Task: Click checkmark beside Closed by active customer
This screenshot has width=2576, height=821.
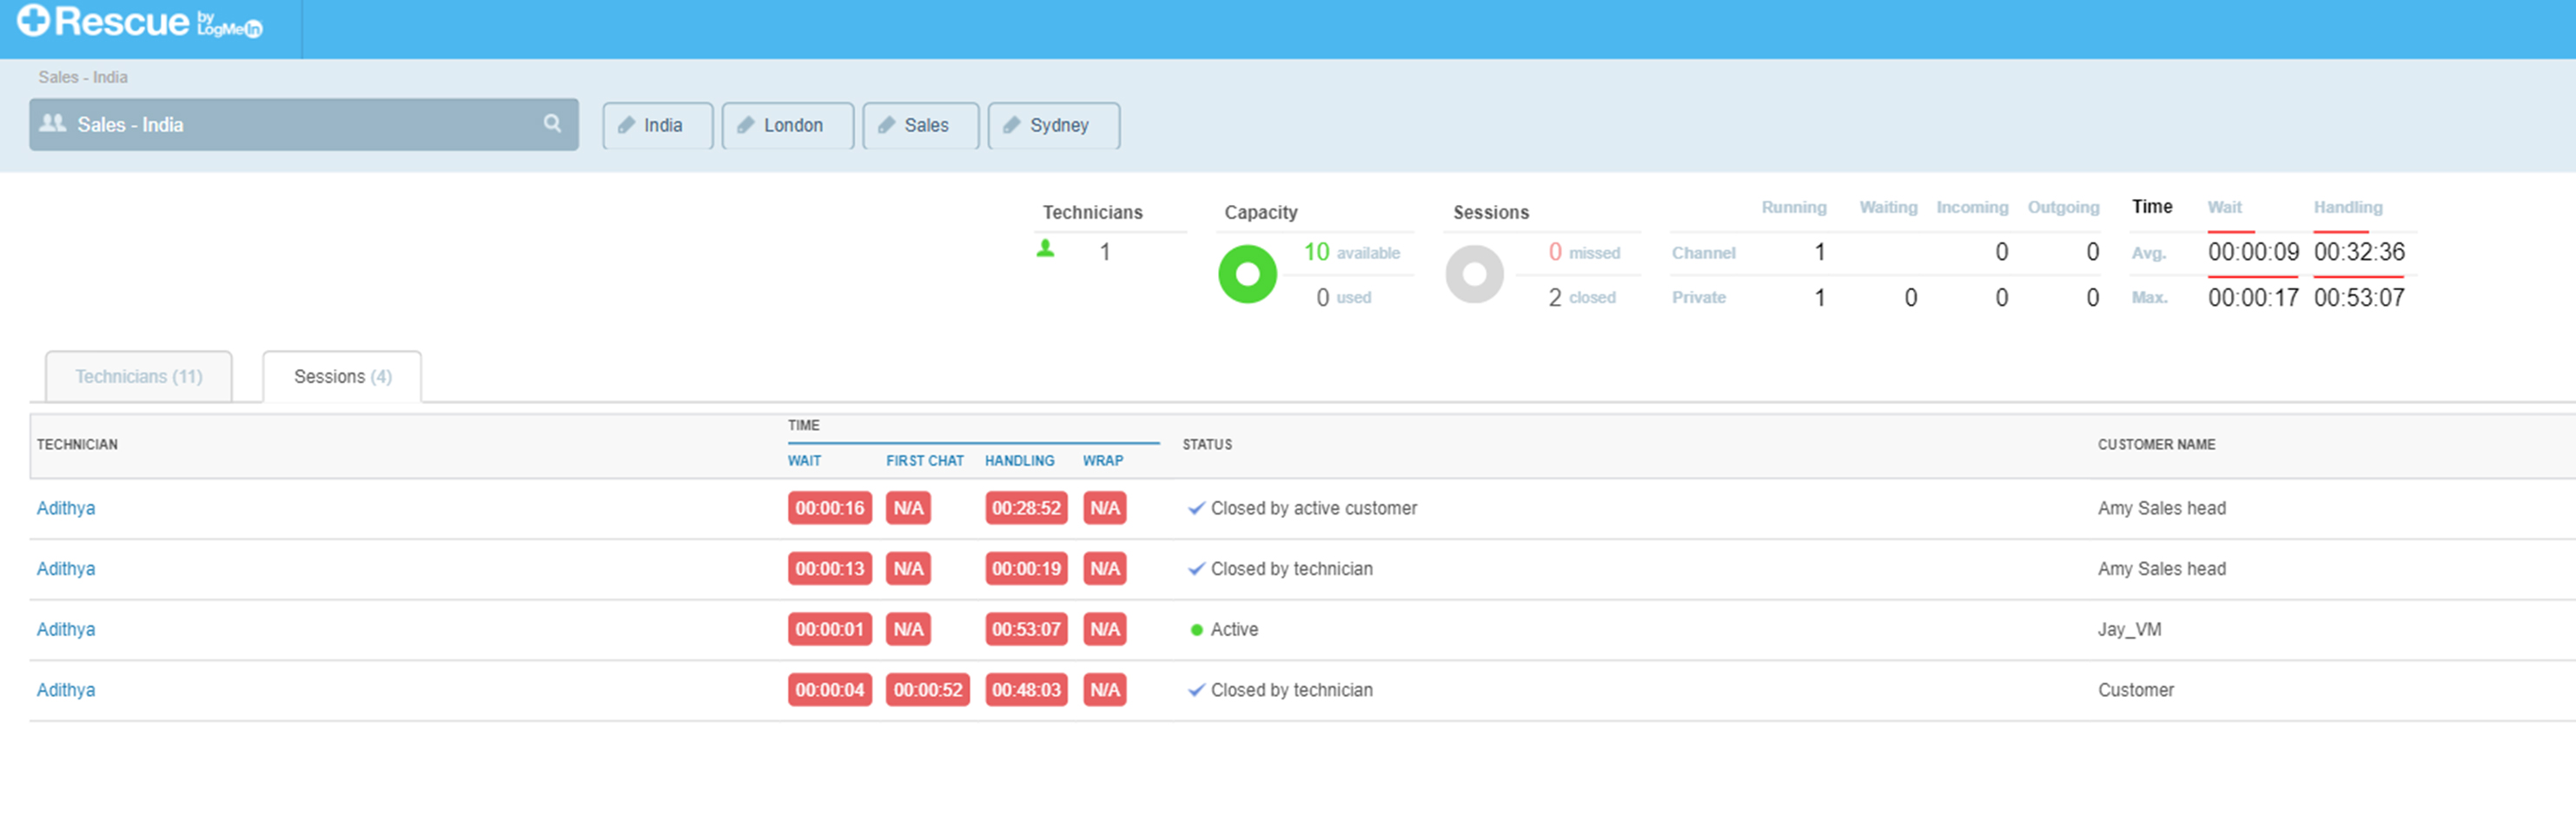Action: pos(1196,508)
